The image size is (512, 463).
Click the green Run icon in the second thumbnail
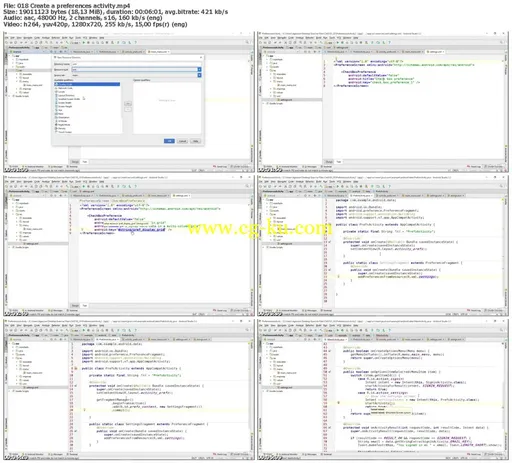click(338, 43)
